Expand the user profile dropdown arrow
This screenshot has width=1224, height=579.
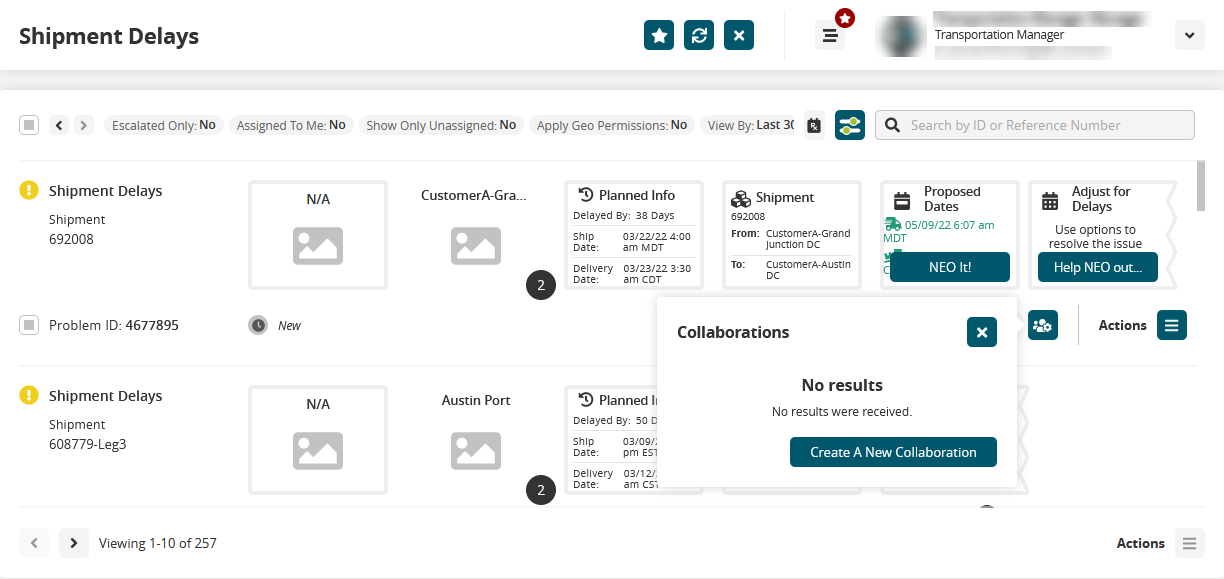click(x=1189, y=35)
